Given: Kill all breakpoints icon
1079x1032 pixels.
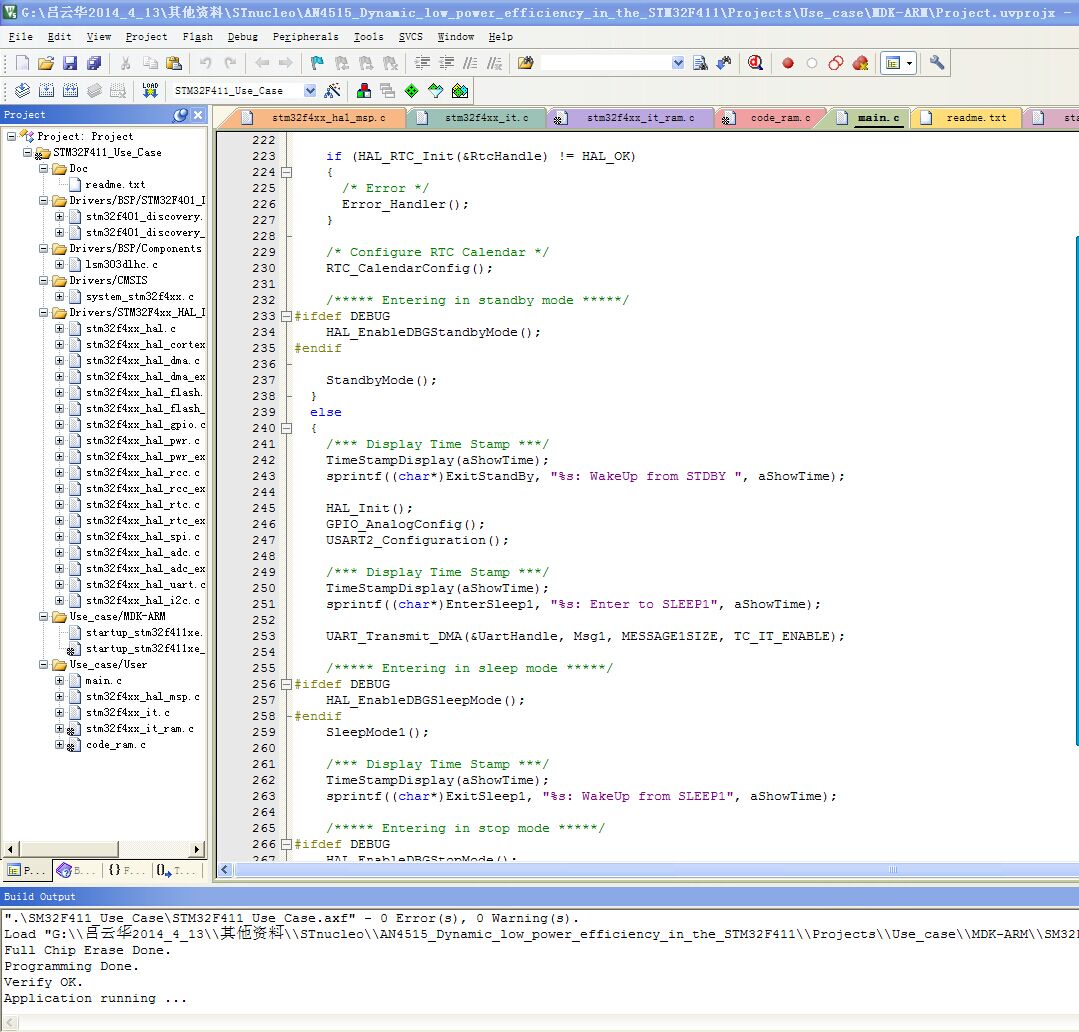Looking at the screenshot, I should point(860,63).
